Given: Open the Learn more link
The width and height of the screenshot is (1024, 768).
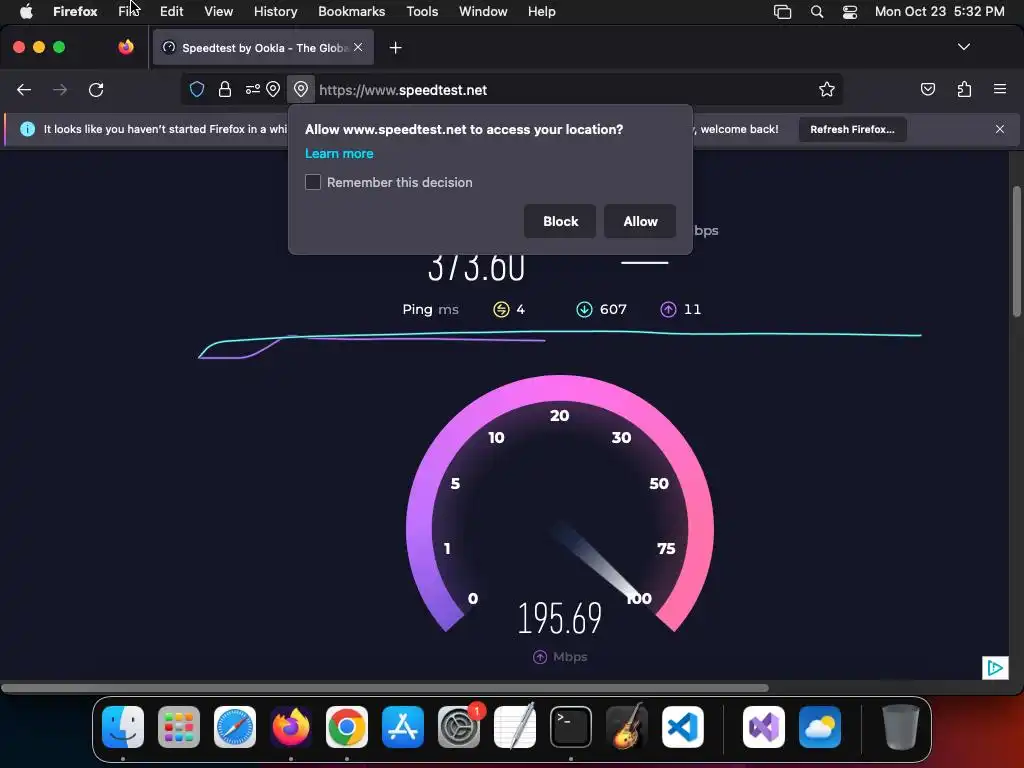Looking at the screenshot, I should coord(339,153).
